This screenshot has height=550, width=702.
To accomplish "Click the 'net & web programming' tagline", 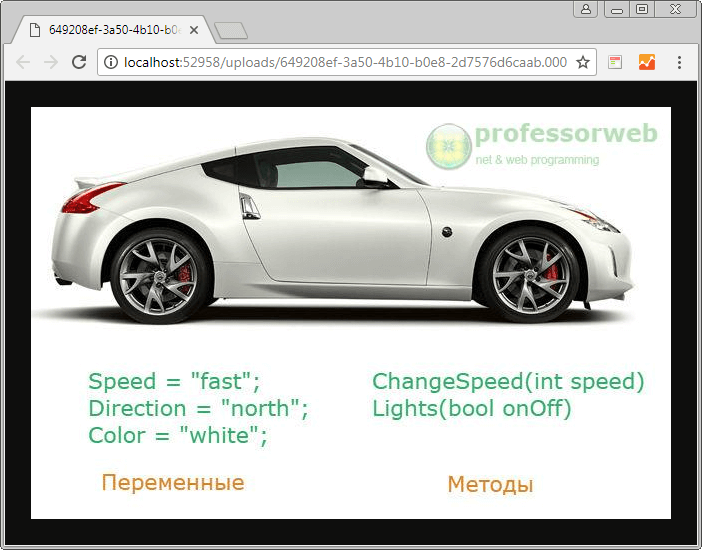I will pos(537,160).
